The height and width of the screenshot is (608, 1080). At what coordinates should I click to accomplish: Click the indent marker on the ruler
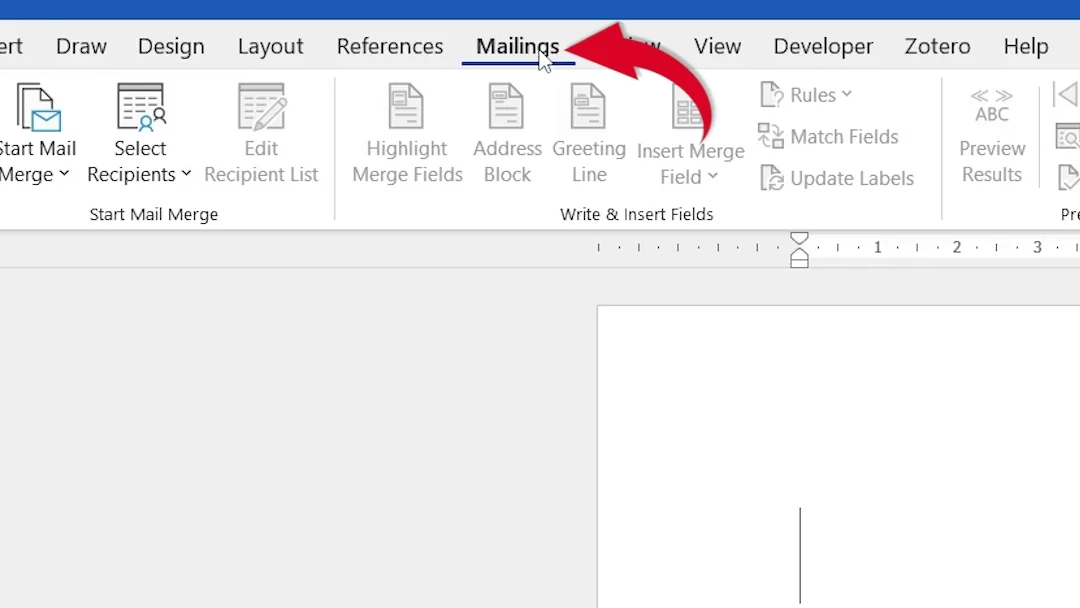point(799,249)
